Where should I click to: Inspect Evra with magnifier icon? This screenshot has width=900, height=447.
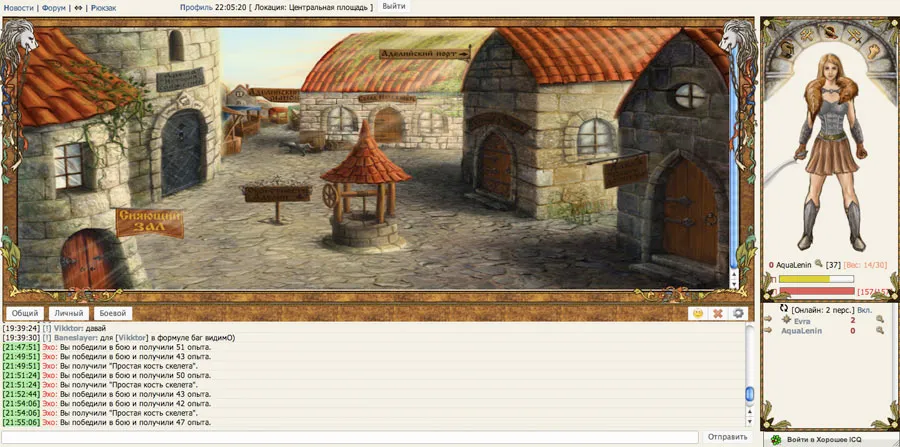(879, 321)
